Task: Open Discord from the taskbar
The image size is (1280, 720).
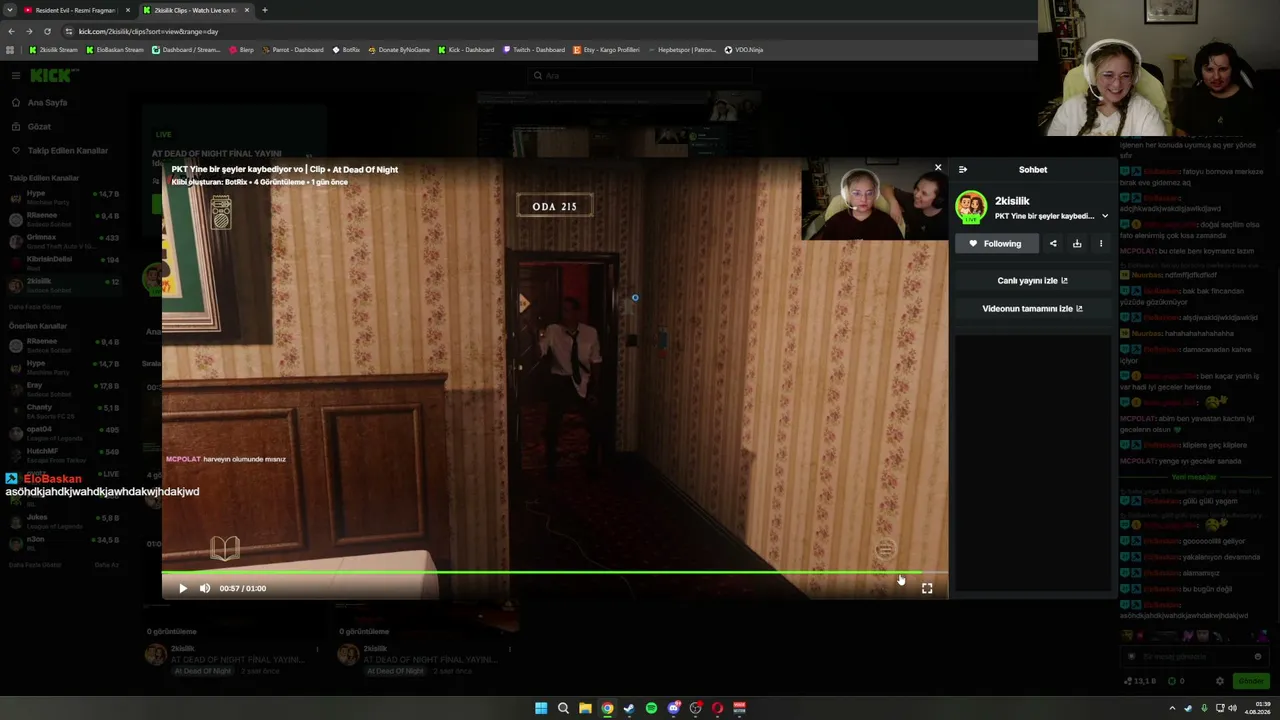Action: tap(673, 708)
